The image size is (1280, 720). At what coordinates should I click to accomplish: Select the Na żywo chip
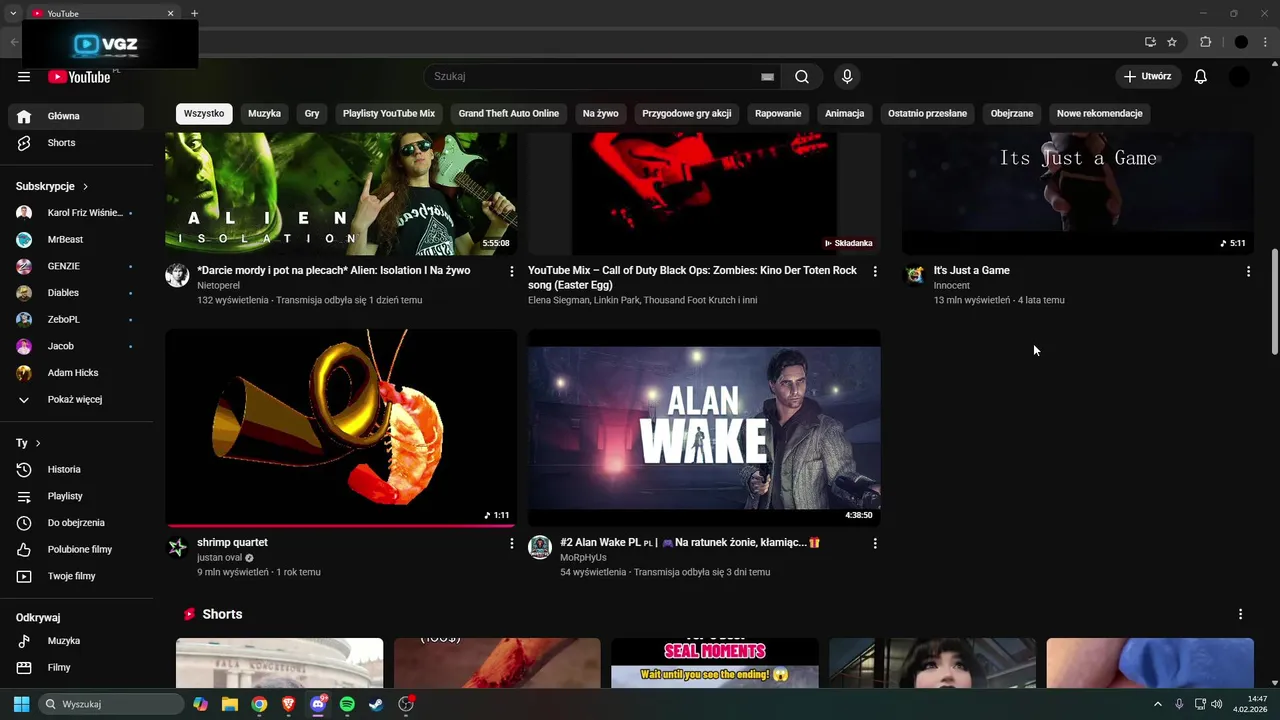pos(601,114)
